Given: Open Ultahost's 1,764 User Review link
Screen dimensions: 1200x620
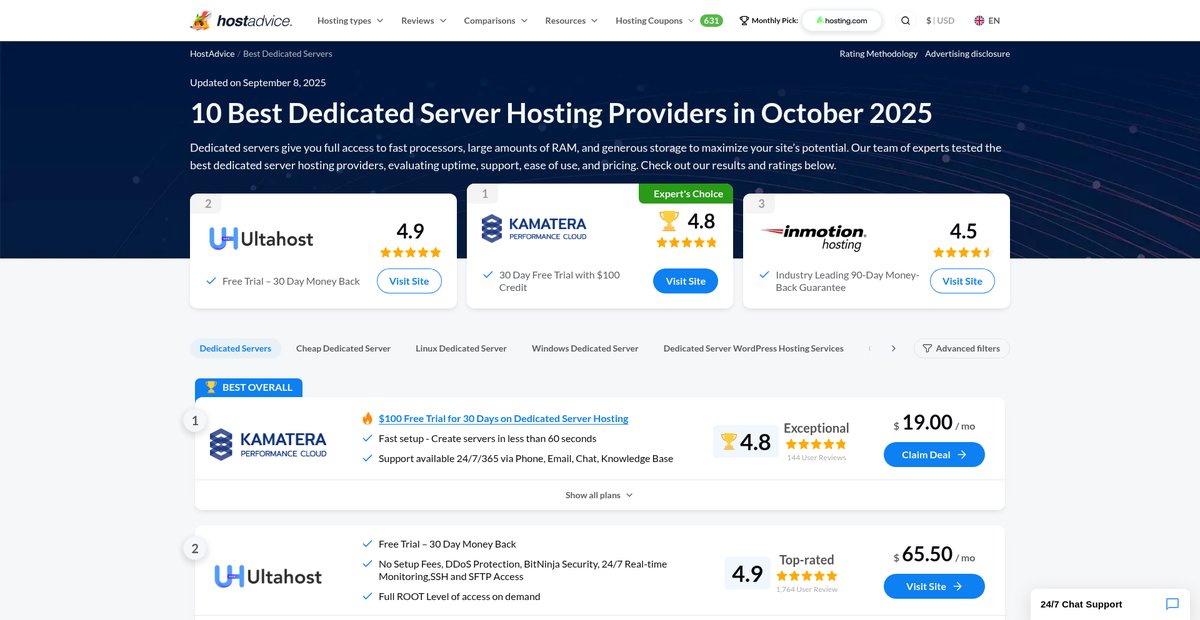Looking at the screenshot, I should point(807,589).
